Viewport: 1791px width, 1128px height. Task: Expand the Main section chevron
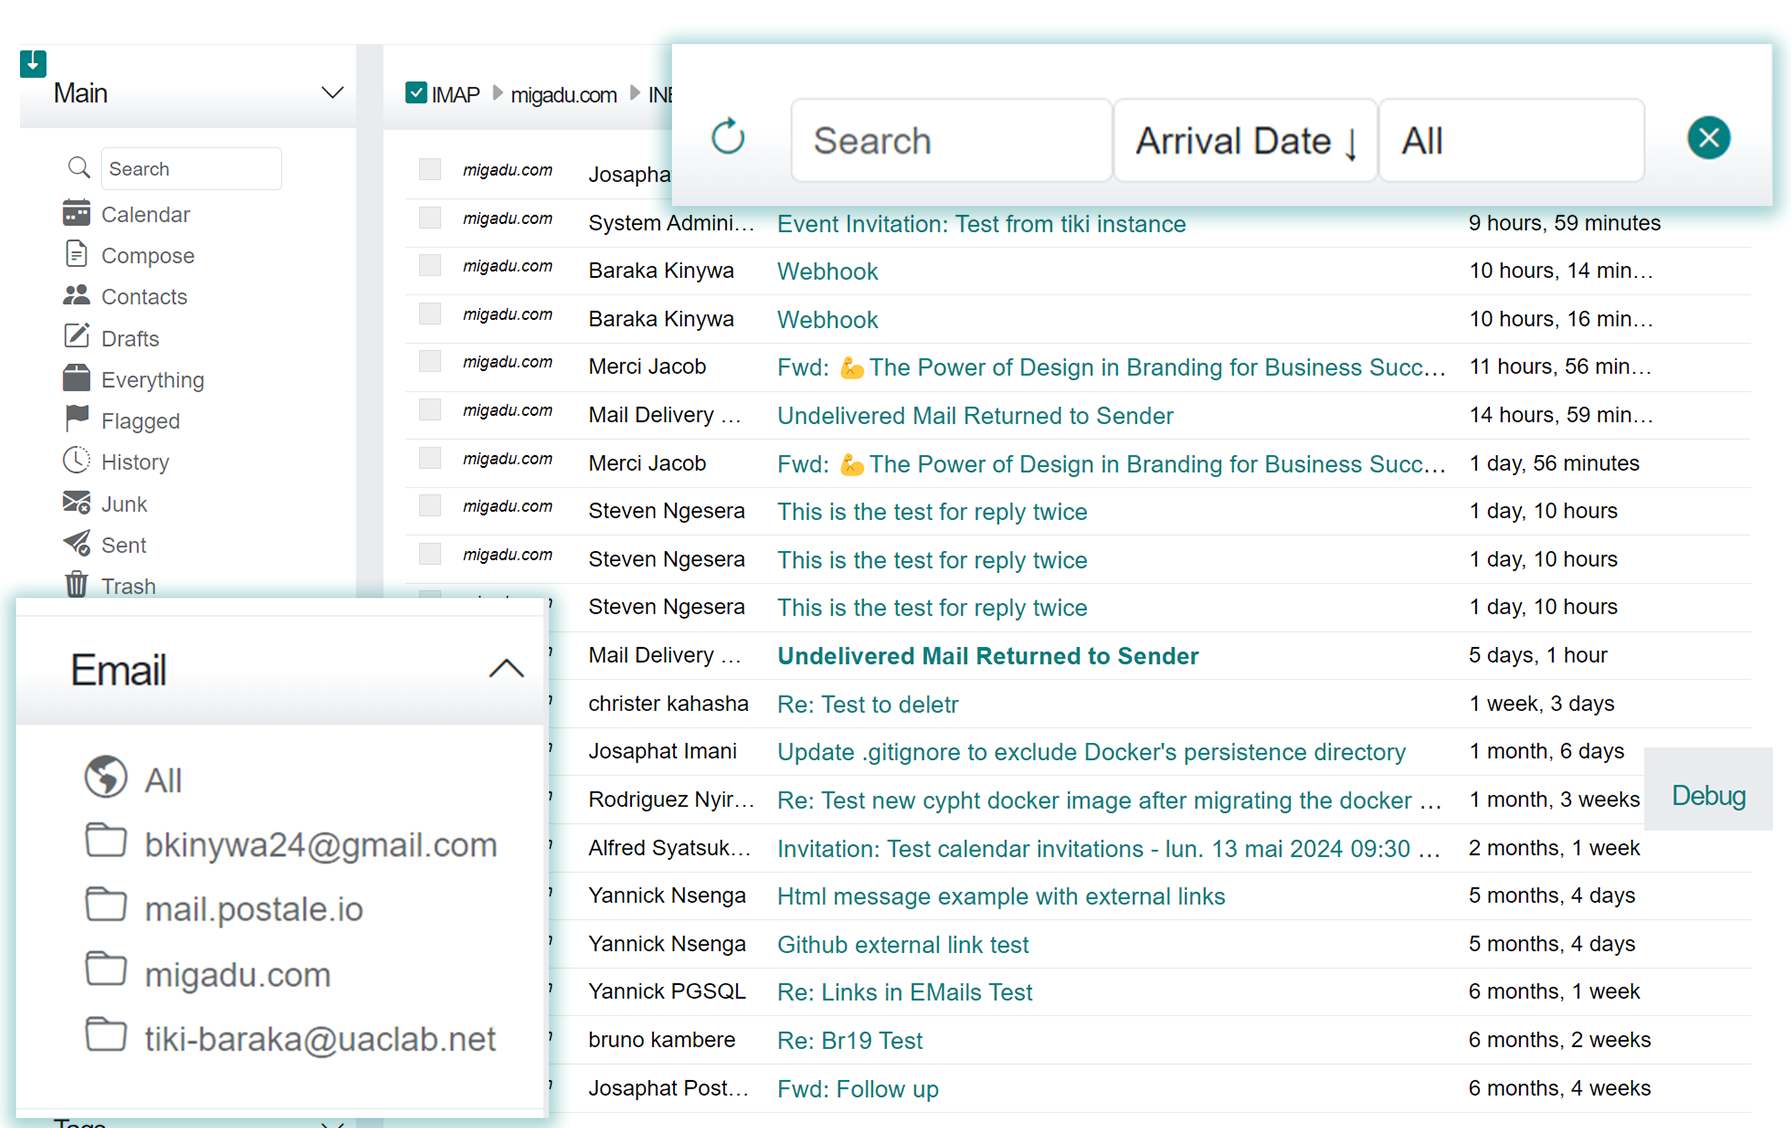[332, 93]
